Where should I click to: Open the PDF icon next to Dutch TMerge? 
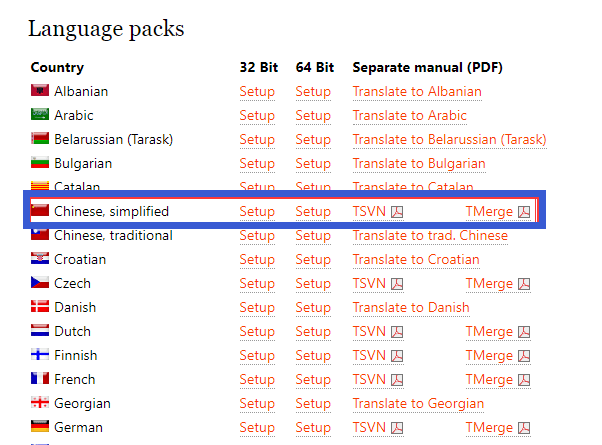click(x=524, y=332)
